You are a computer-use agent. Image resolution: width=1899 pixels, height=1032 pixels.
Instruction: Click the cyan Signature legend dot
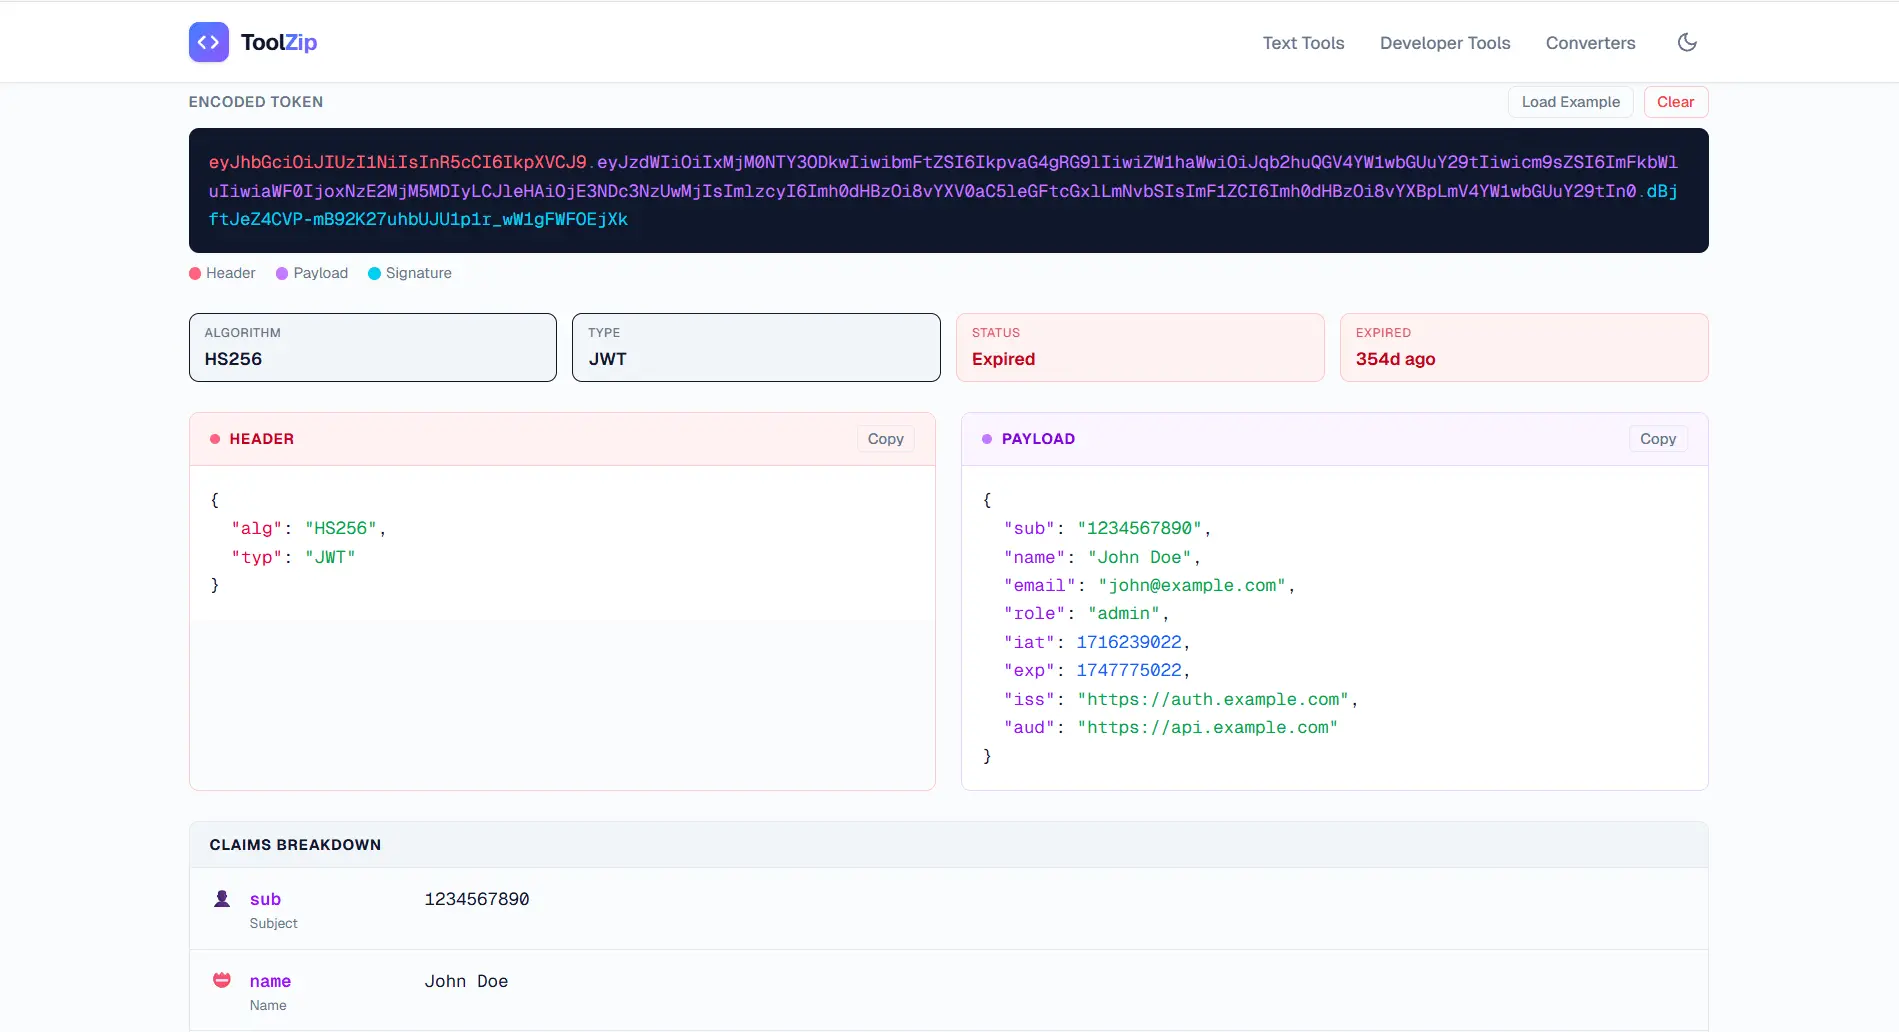click(x=374, y=273)
